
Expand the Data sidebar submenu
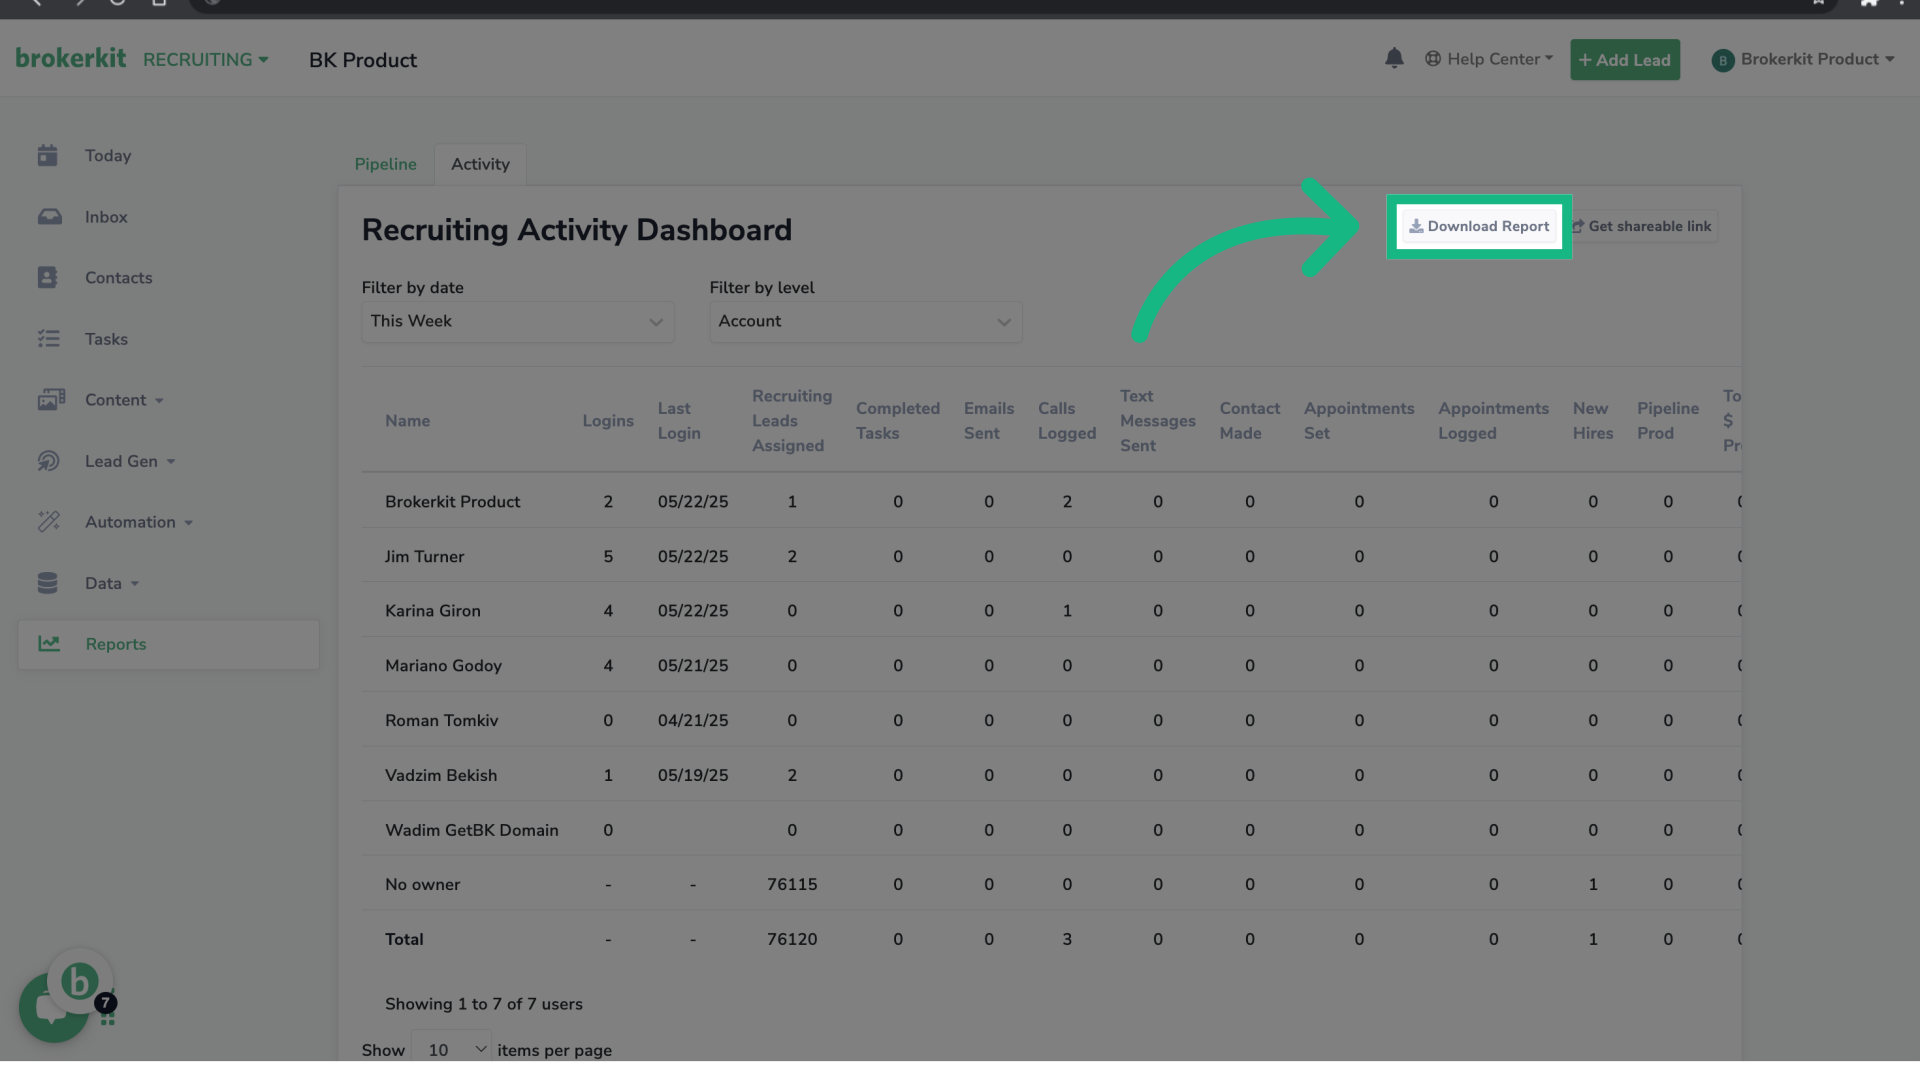(112, 583)
